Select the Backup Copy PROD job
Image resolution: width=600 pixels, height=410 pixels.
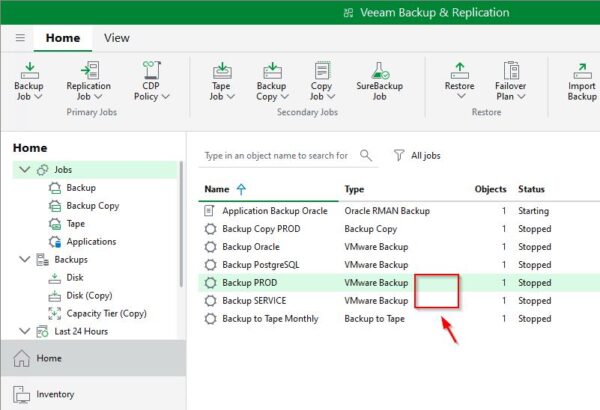pyautogui.click(x=399, y=229)
